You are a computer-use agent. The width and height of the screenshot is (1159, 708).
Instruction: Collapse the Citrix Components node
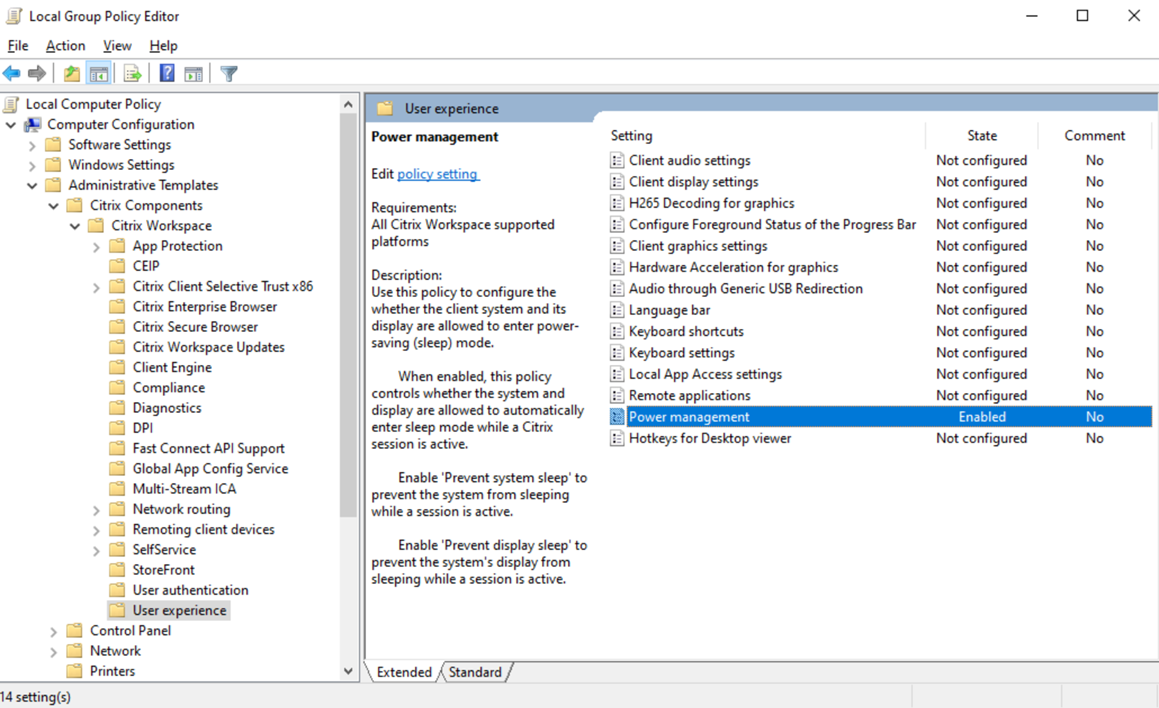[53, 206]
